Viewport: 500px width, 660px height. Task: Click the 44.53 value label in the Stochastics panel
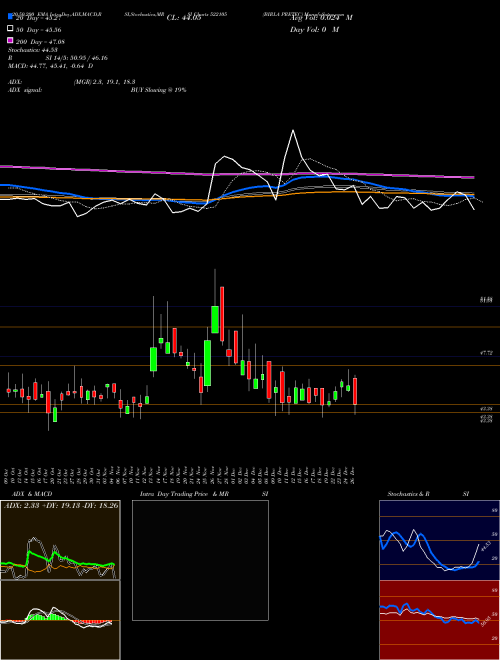[x=485, y=547]
